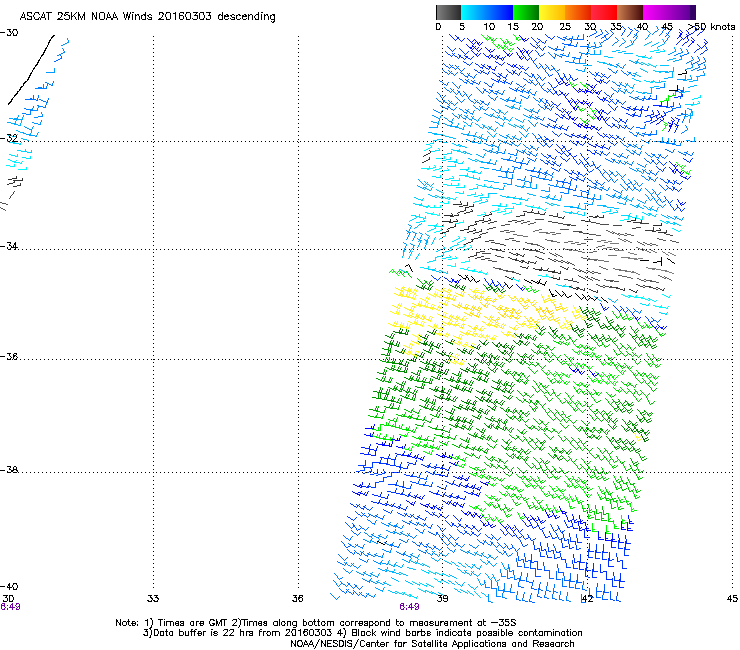The image size is (740, 650).
Task: Click the legend scale value '5'
Action: point(462,27)
